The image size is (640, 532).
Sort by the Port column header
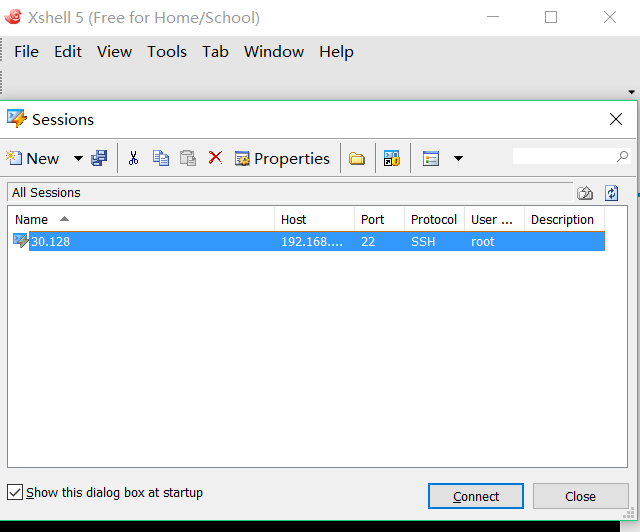click(x=379, y=220)
